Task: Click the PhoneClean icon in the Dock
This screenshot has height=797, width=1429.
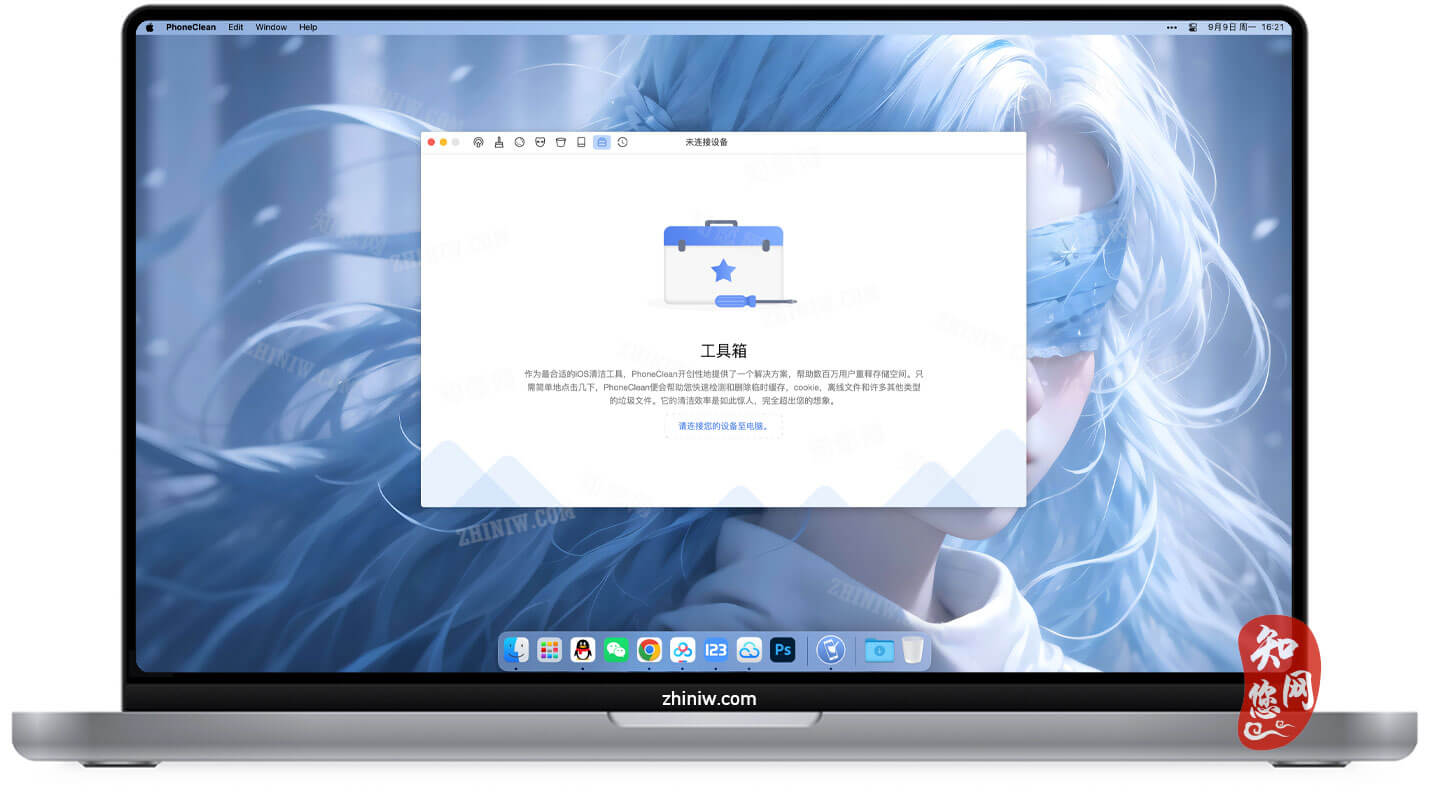Action: [831, 650]
